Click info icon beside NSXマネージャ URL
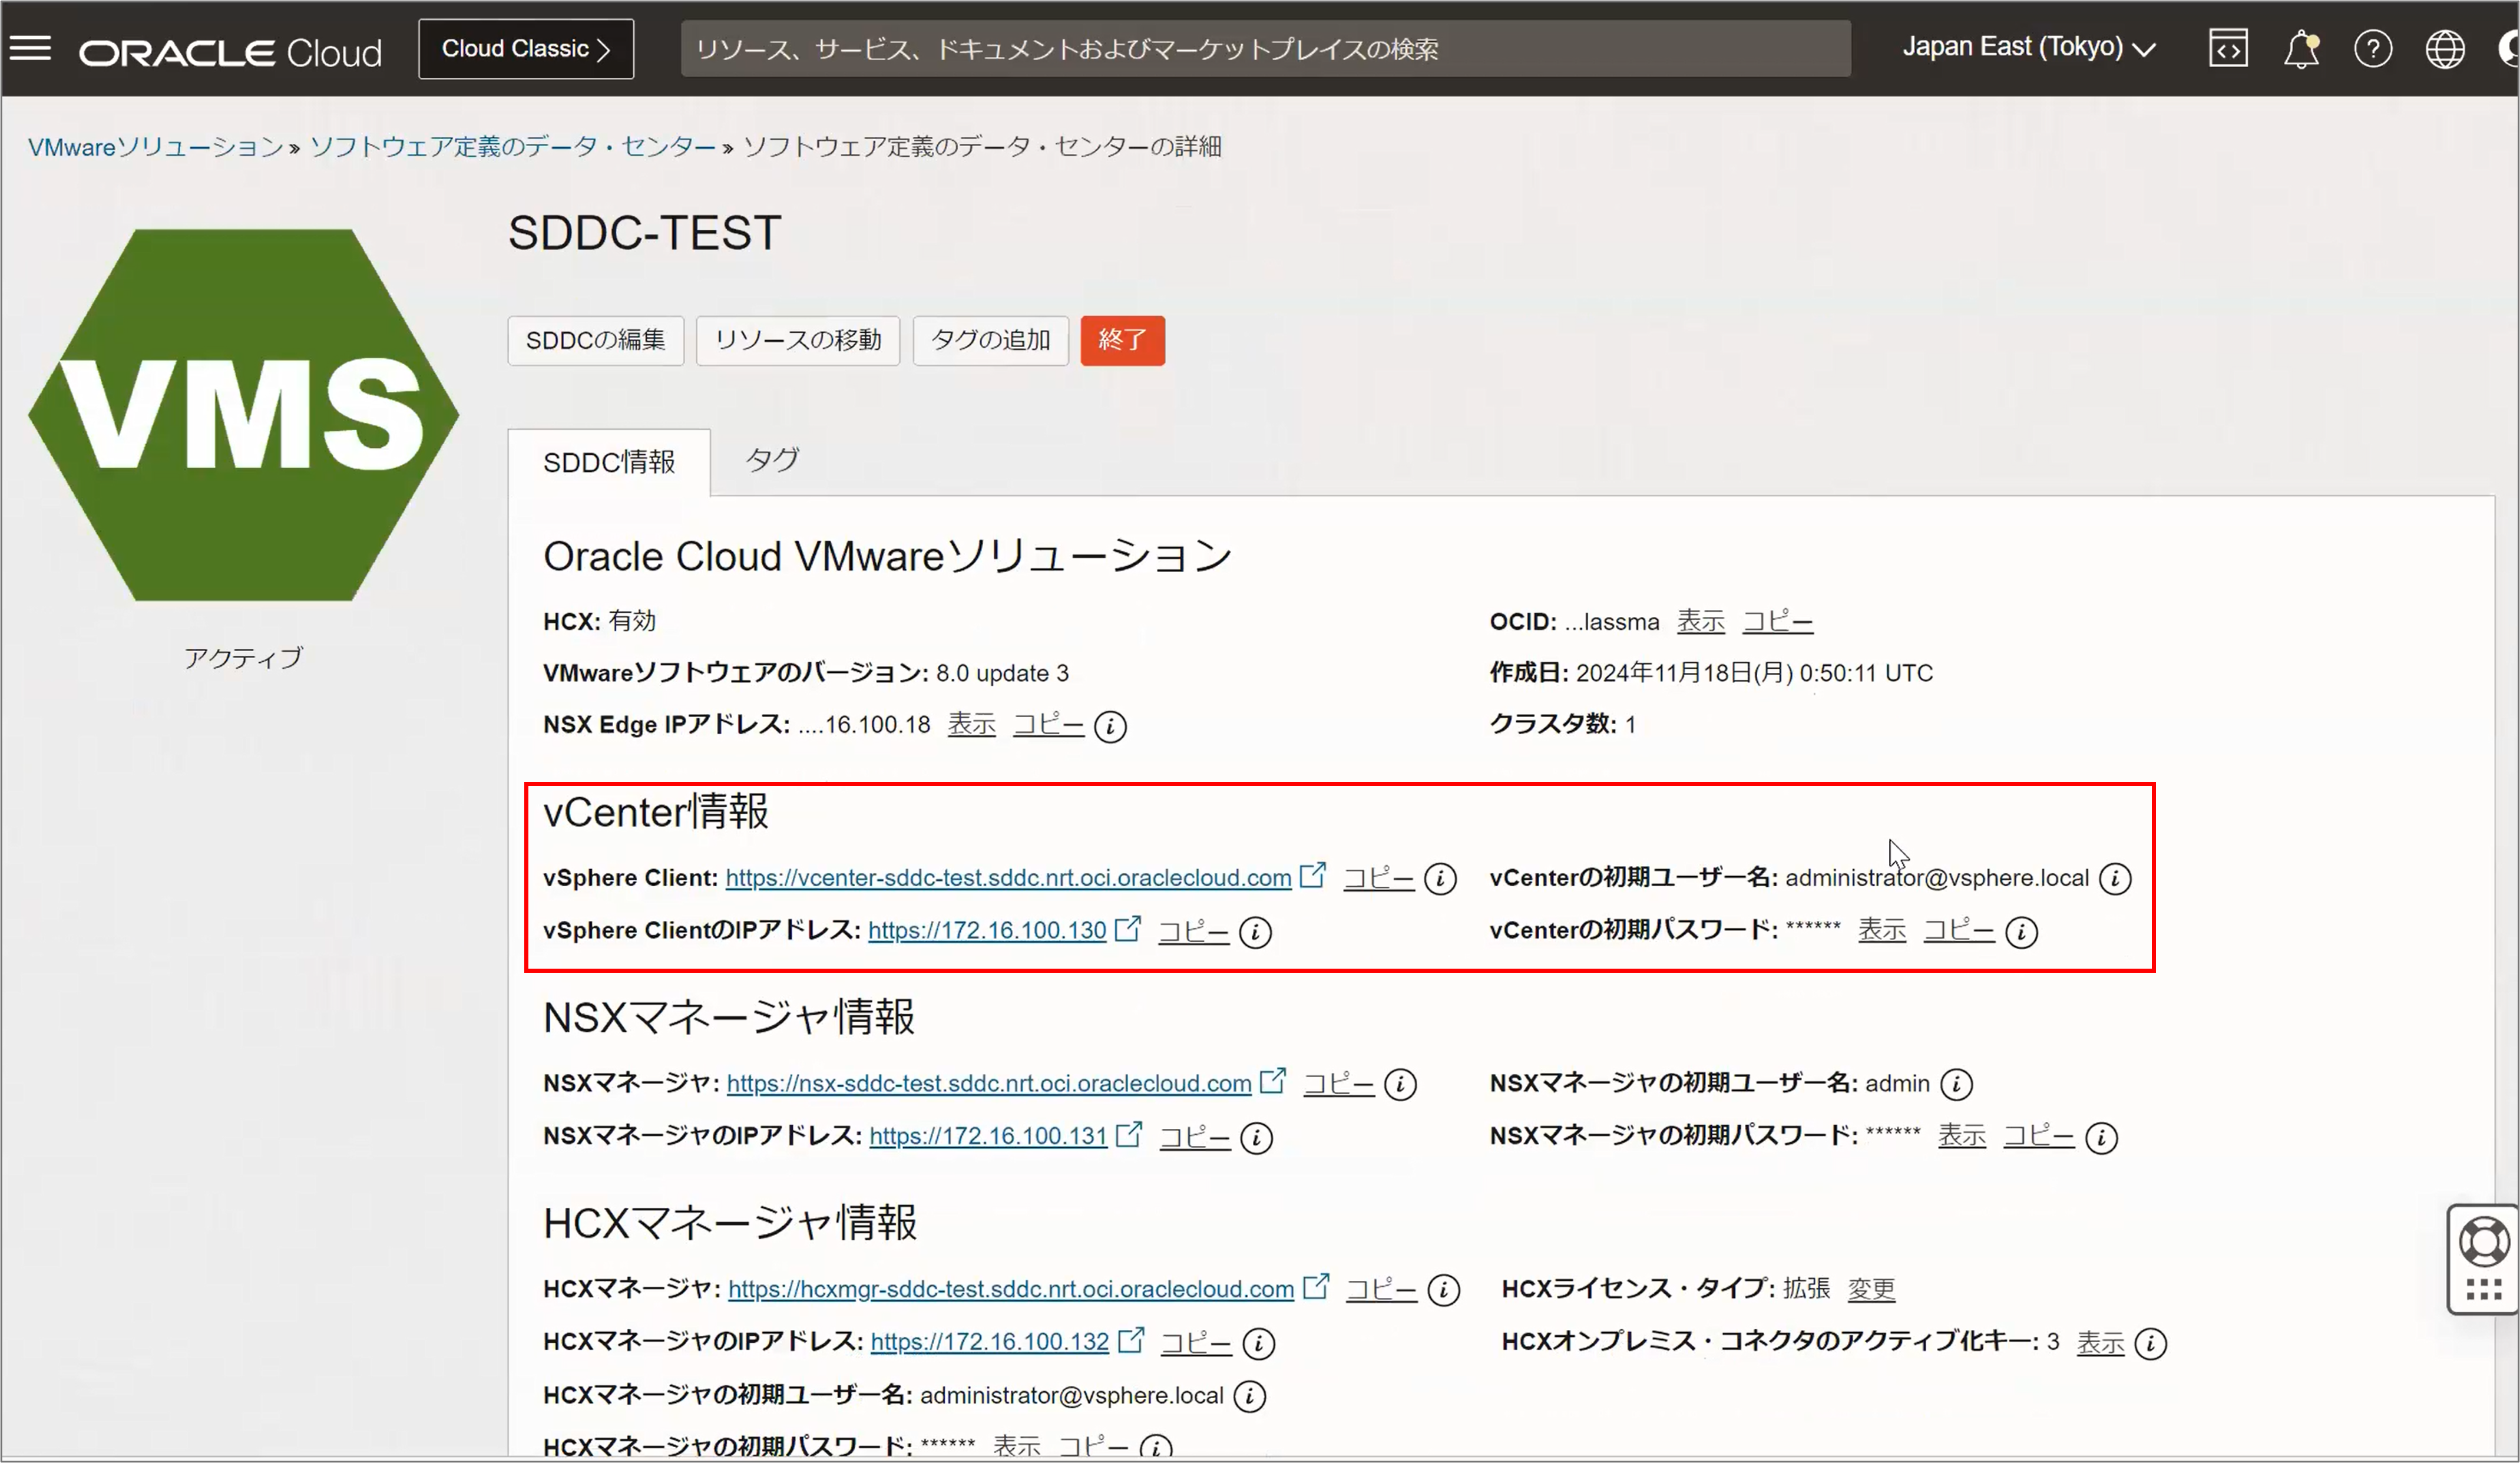 [x=1400, y=1085]
